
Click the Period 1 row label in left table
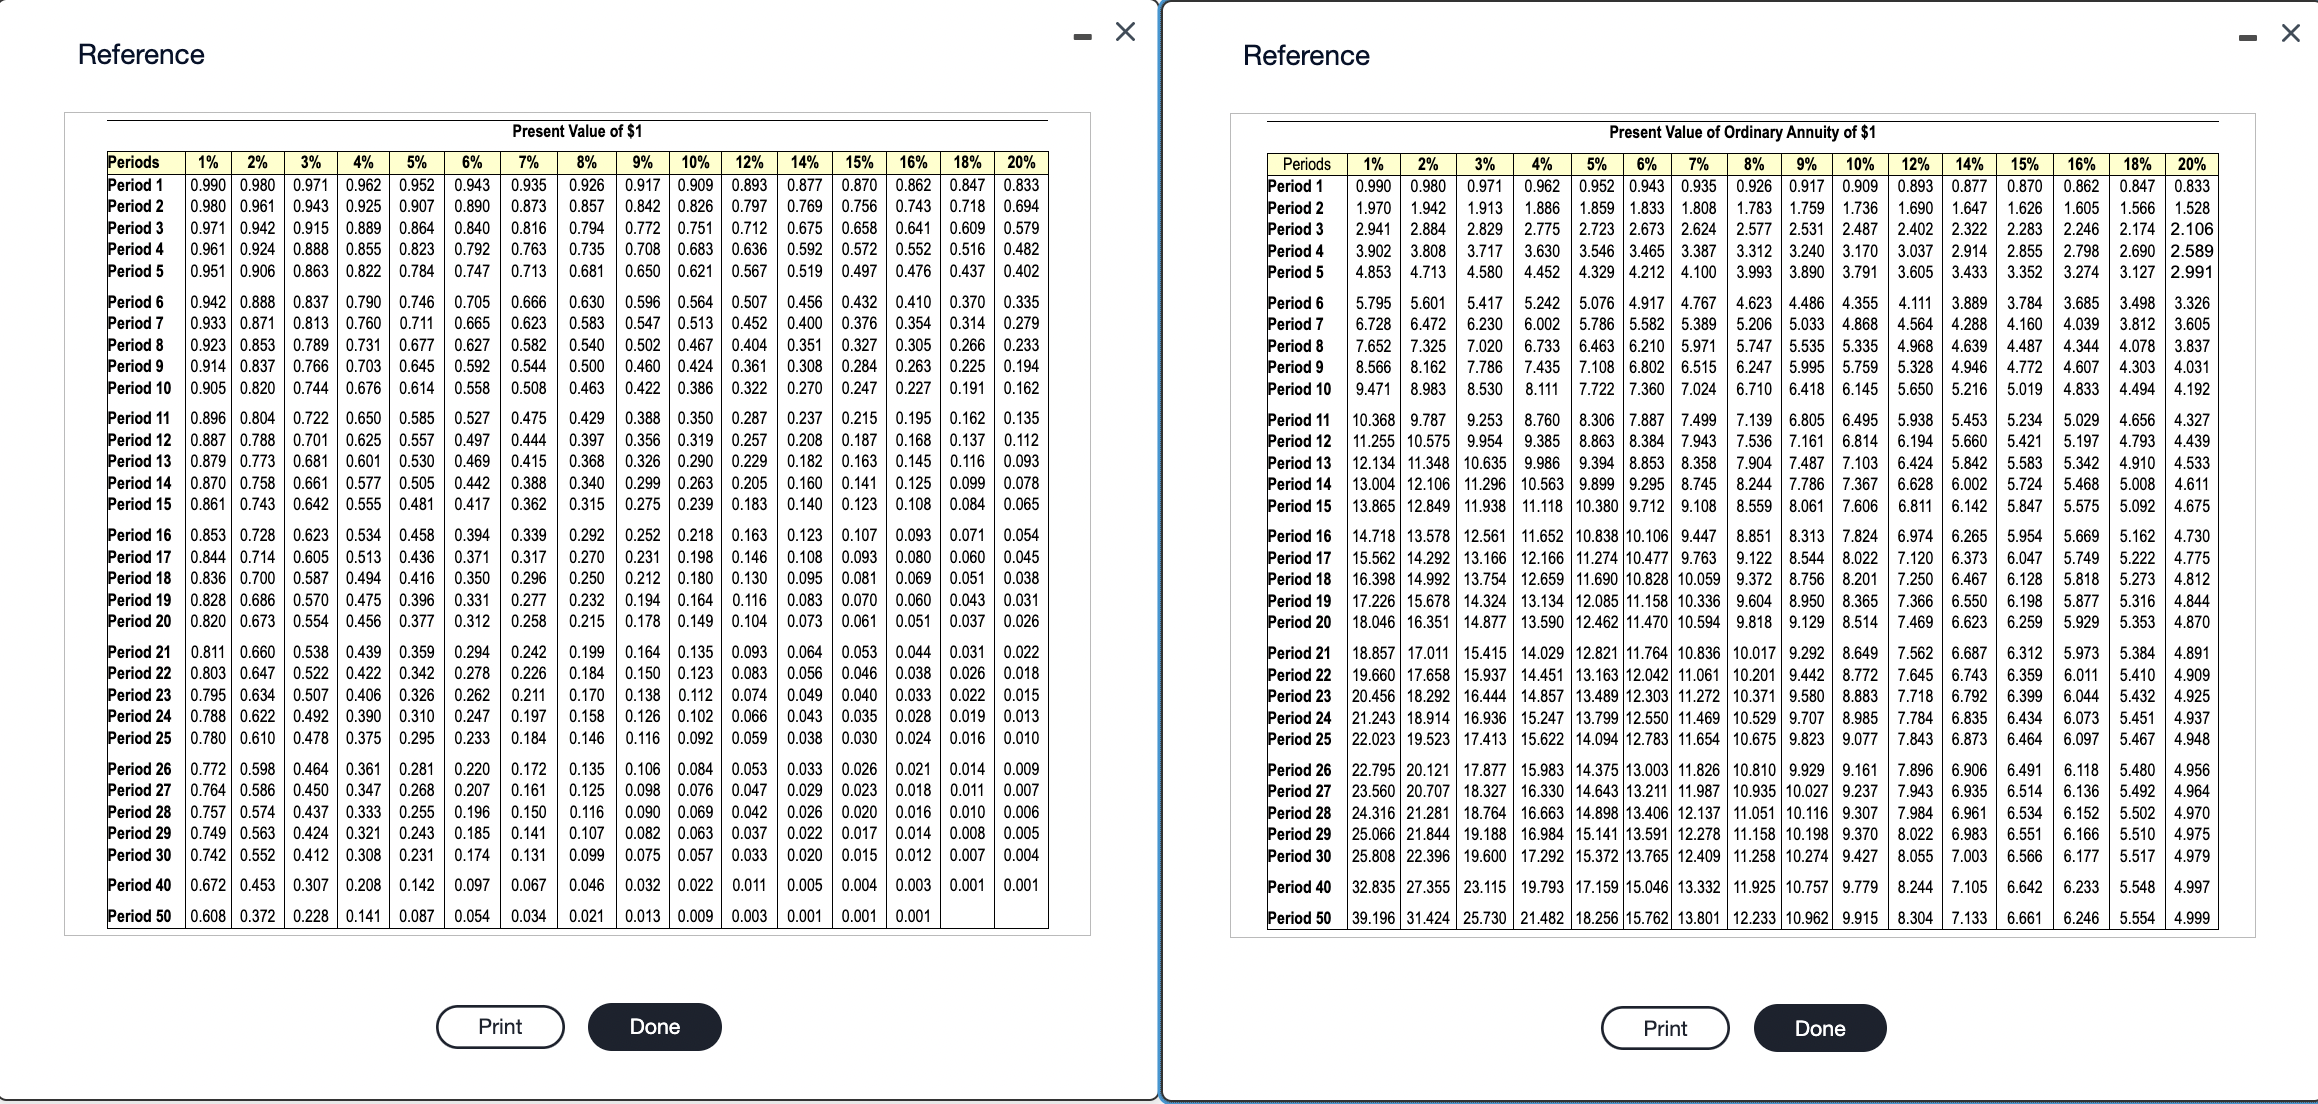pyautogui.click(x=134, y=184)
